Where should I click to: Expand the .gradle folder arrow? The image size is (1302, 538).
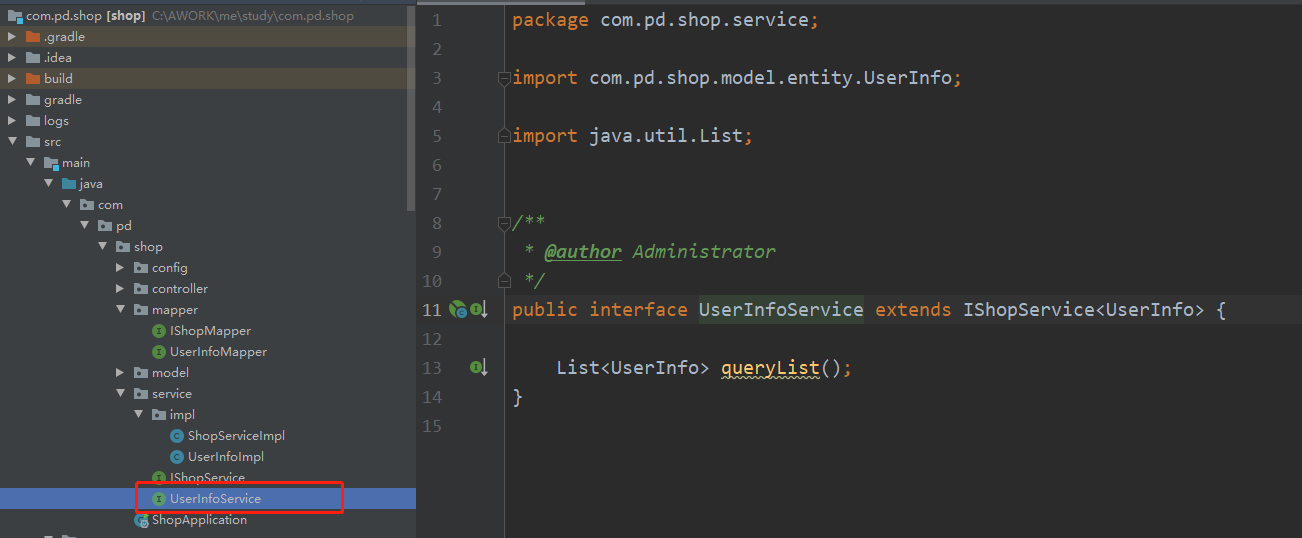click(x=12, y=36)
